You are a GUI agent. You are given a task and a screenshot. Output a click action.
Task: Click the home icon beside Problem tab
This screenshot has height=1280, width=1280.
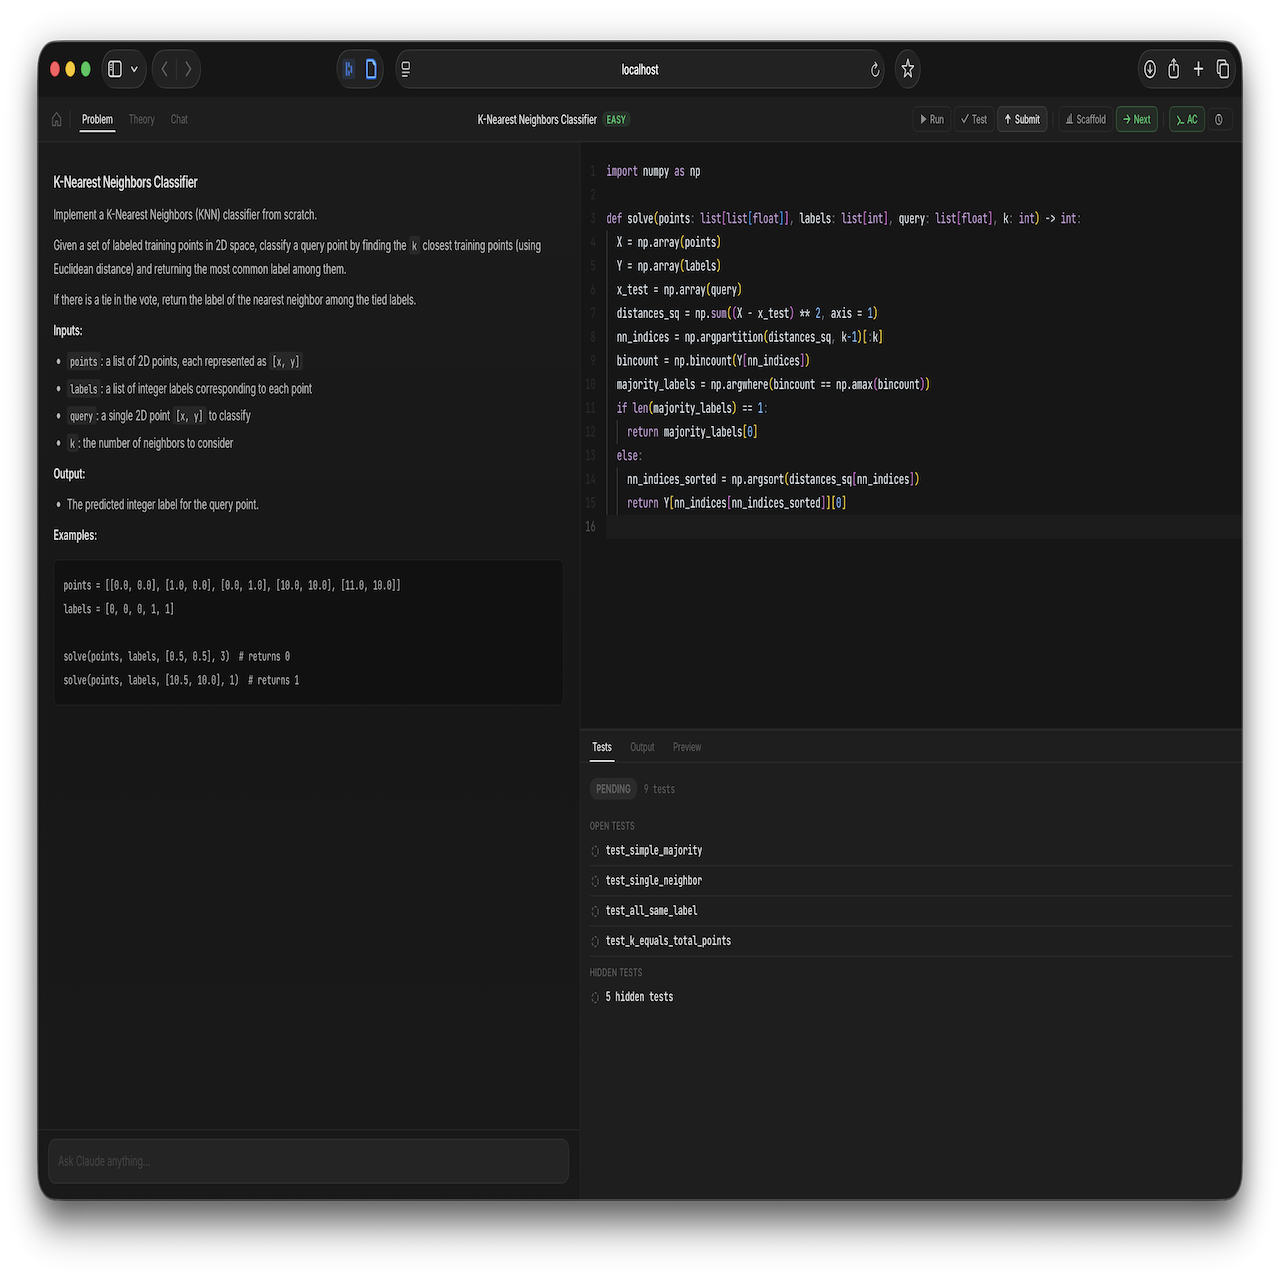57,120
